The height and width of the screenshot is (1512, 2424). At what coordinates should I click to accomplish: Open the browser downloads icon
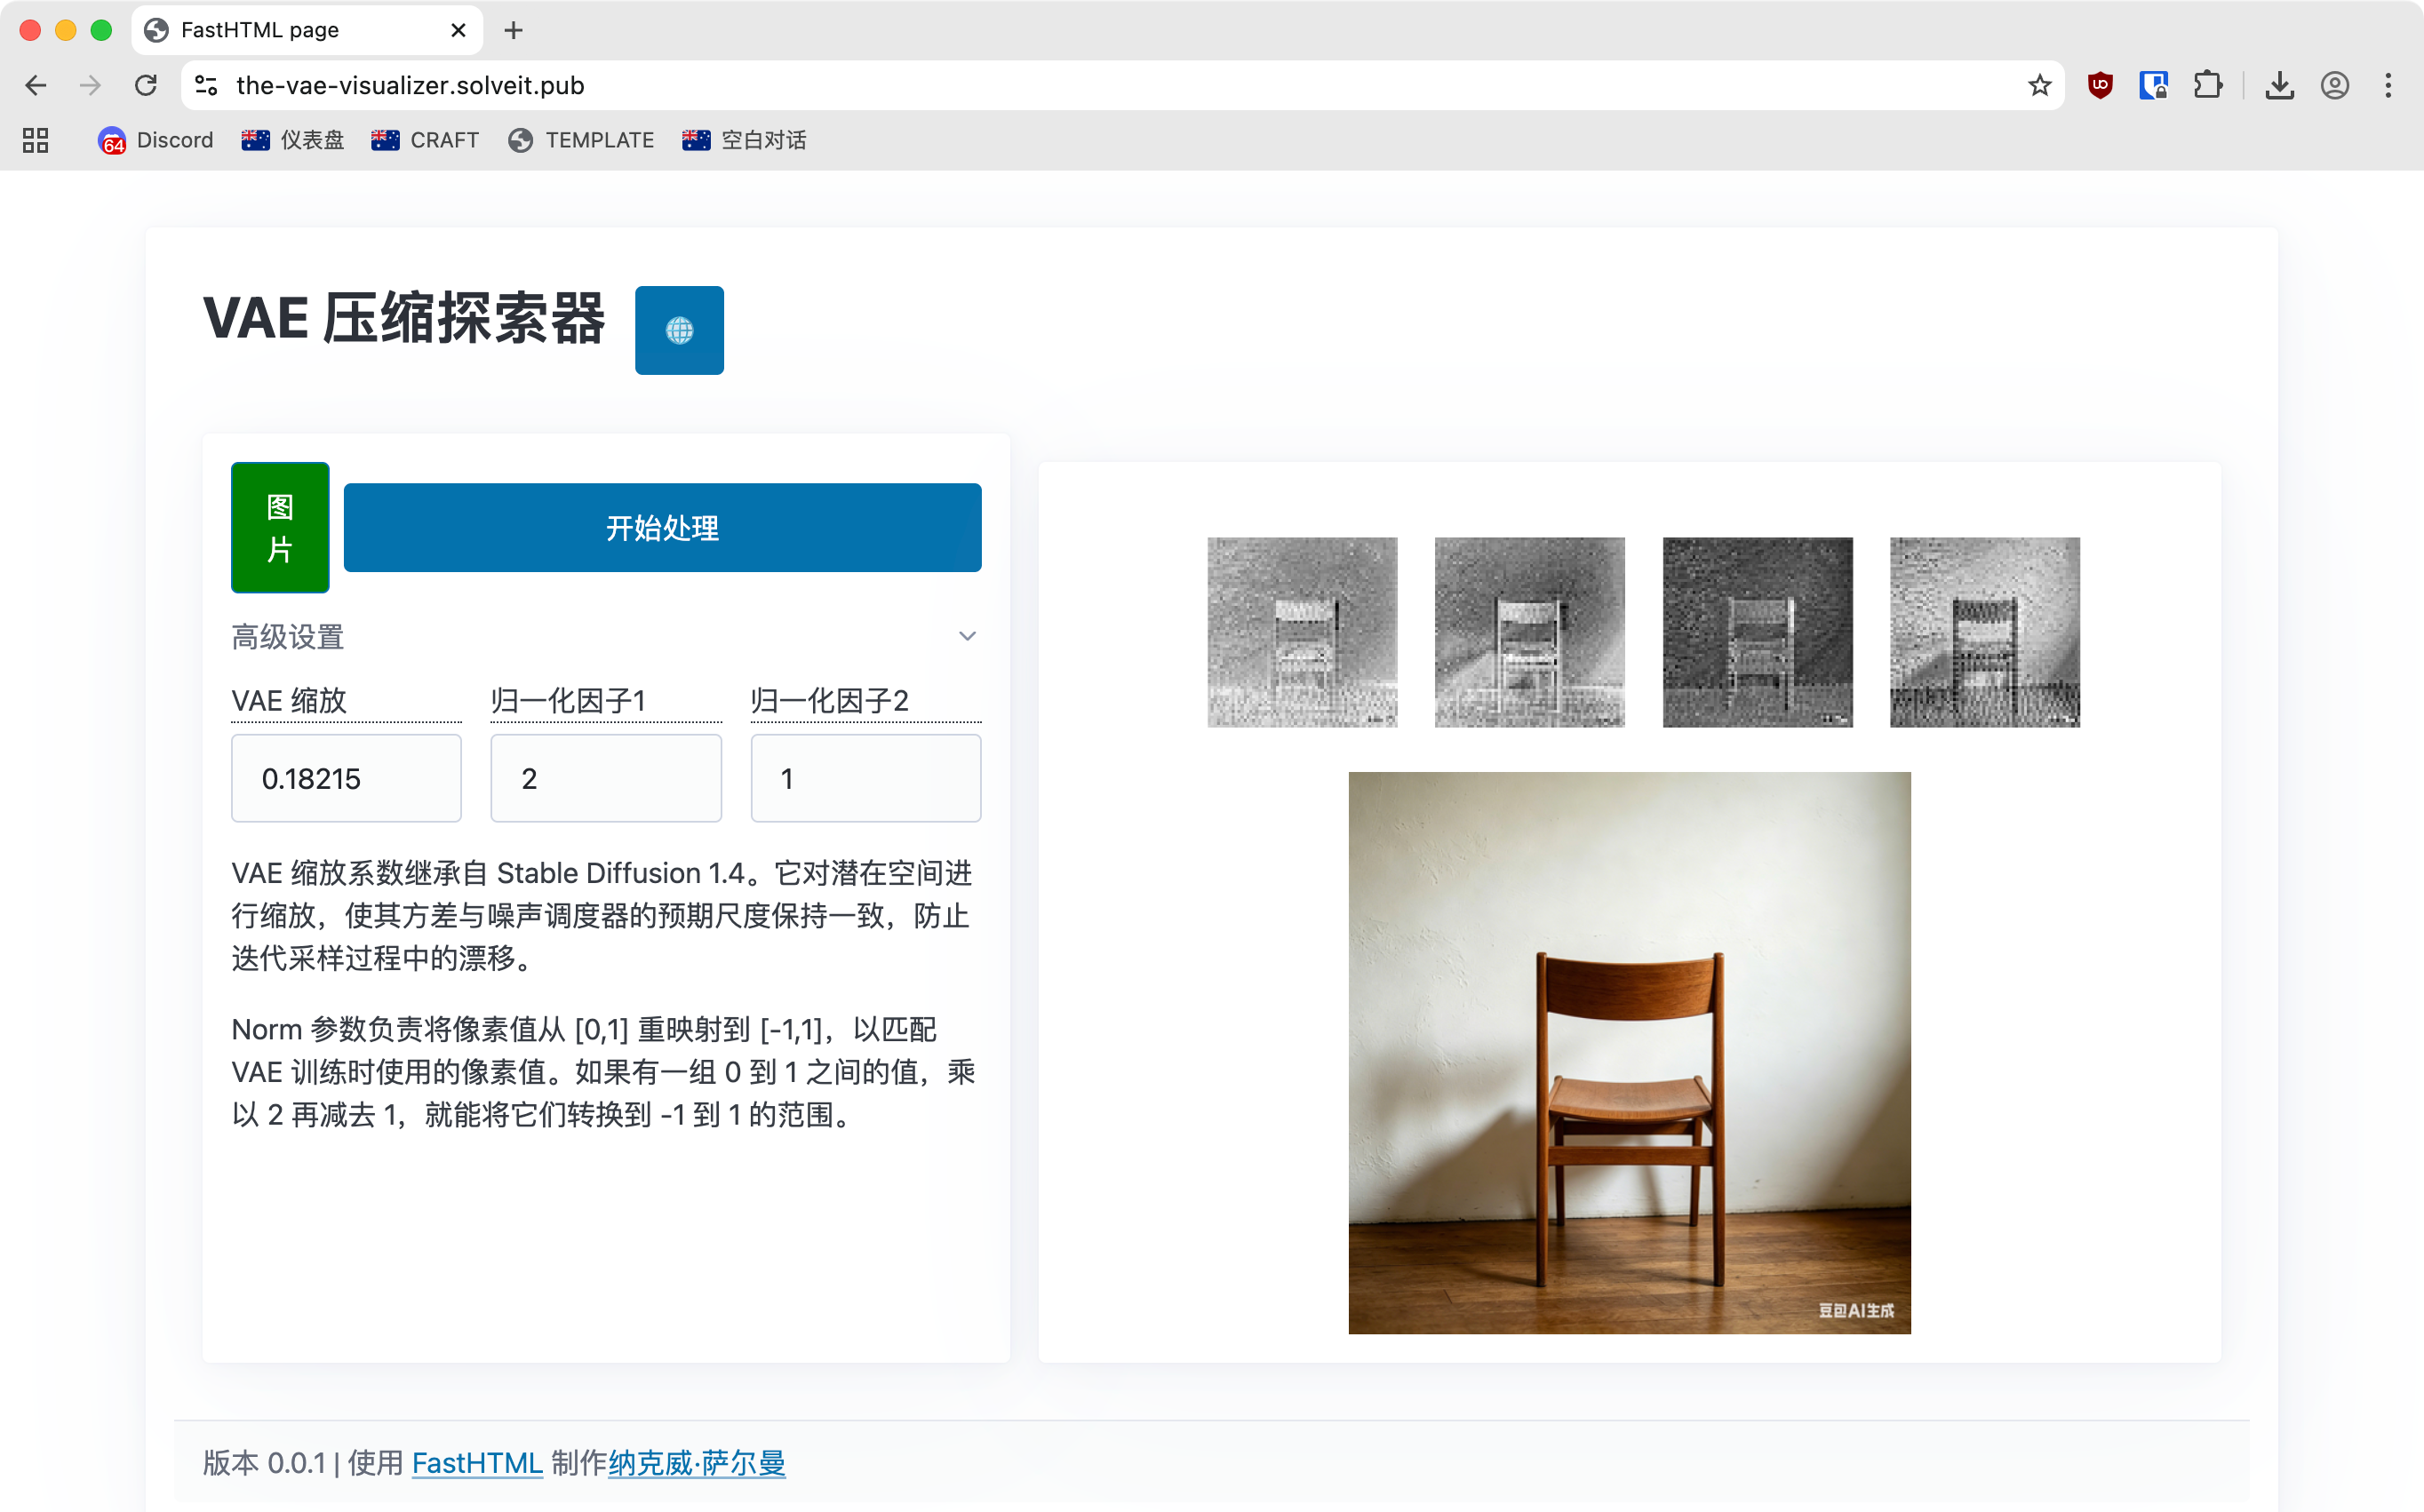2279,86
